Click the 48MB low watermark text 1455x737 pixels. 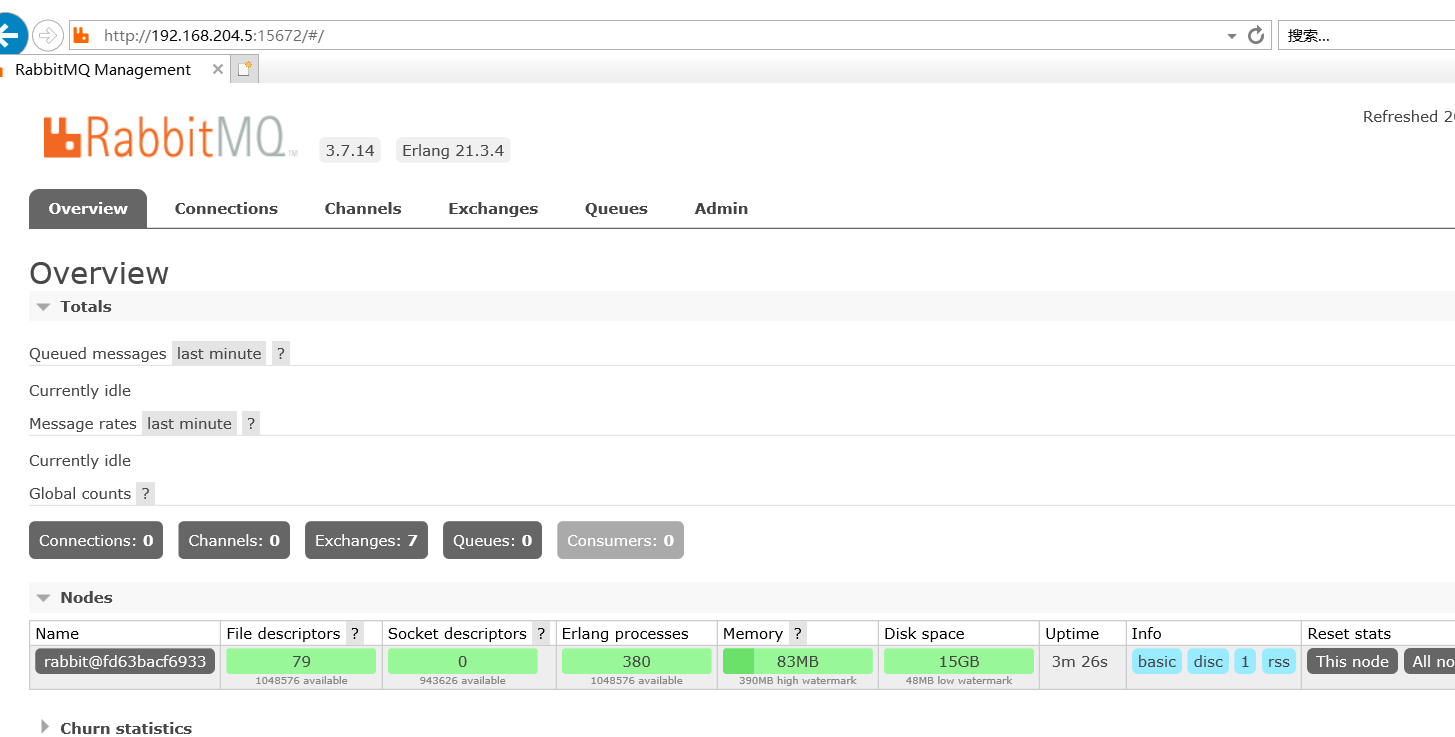point(959,681)
